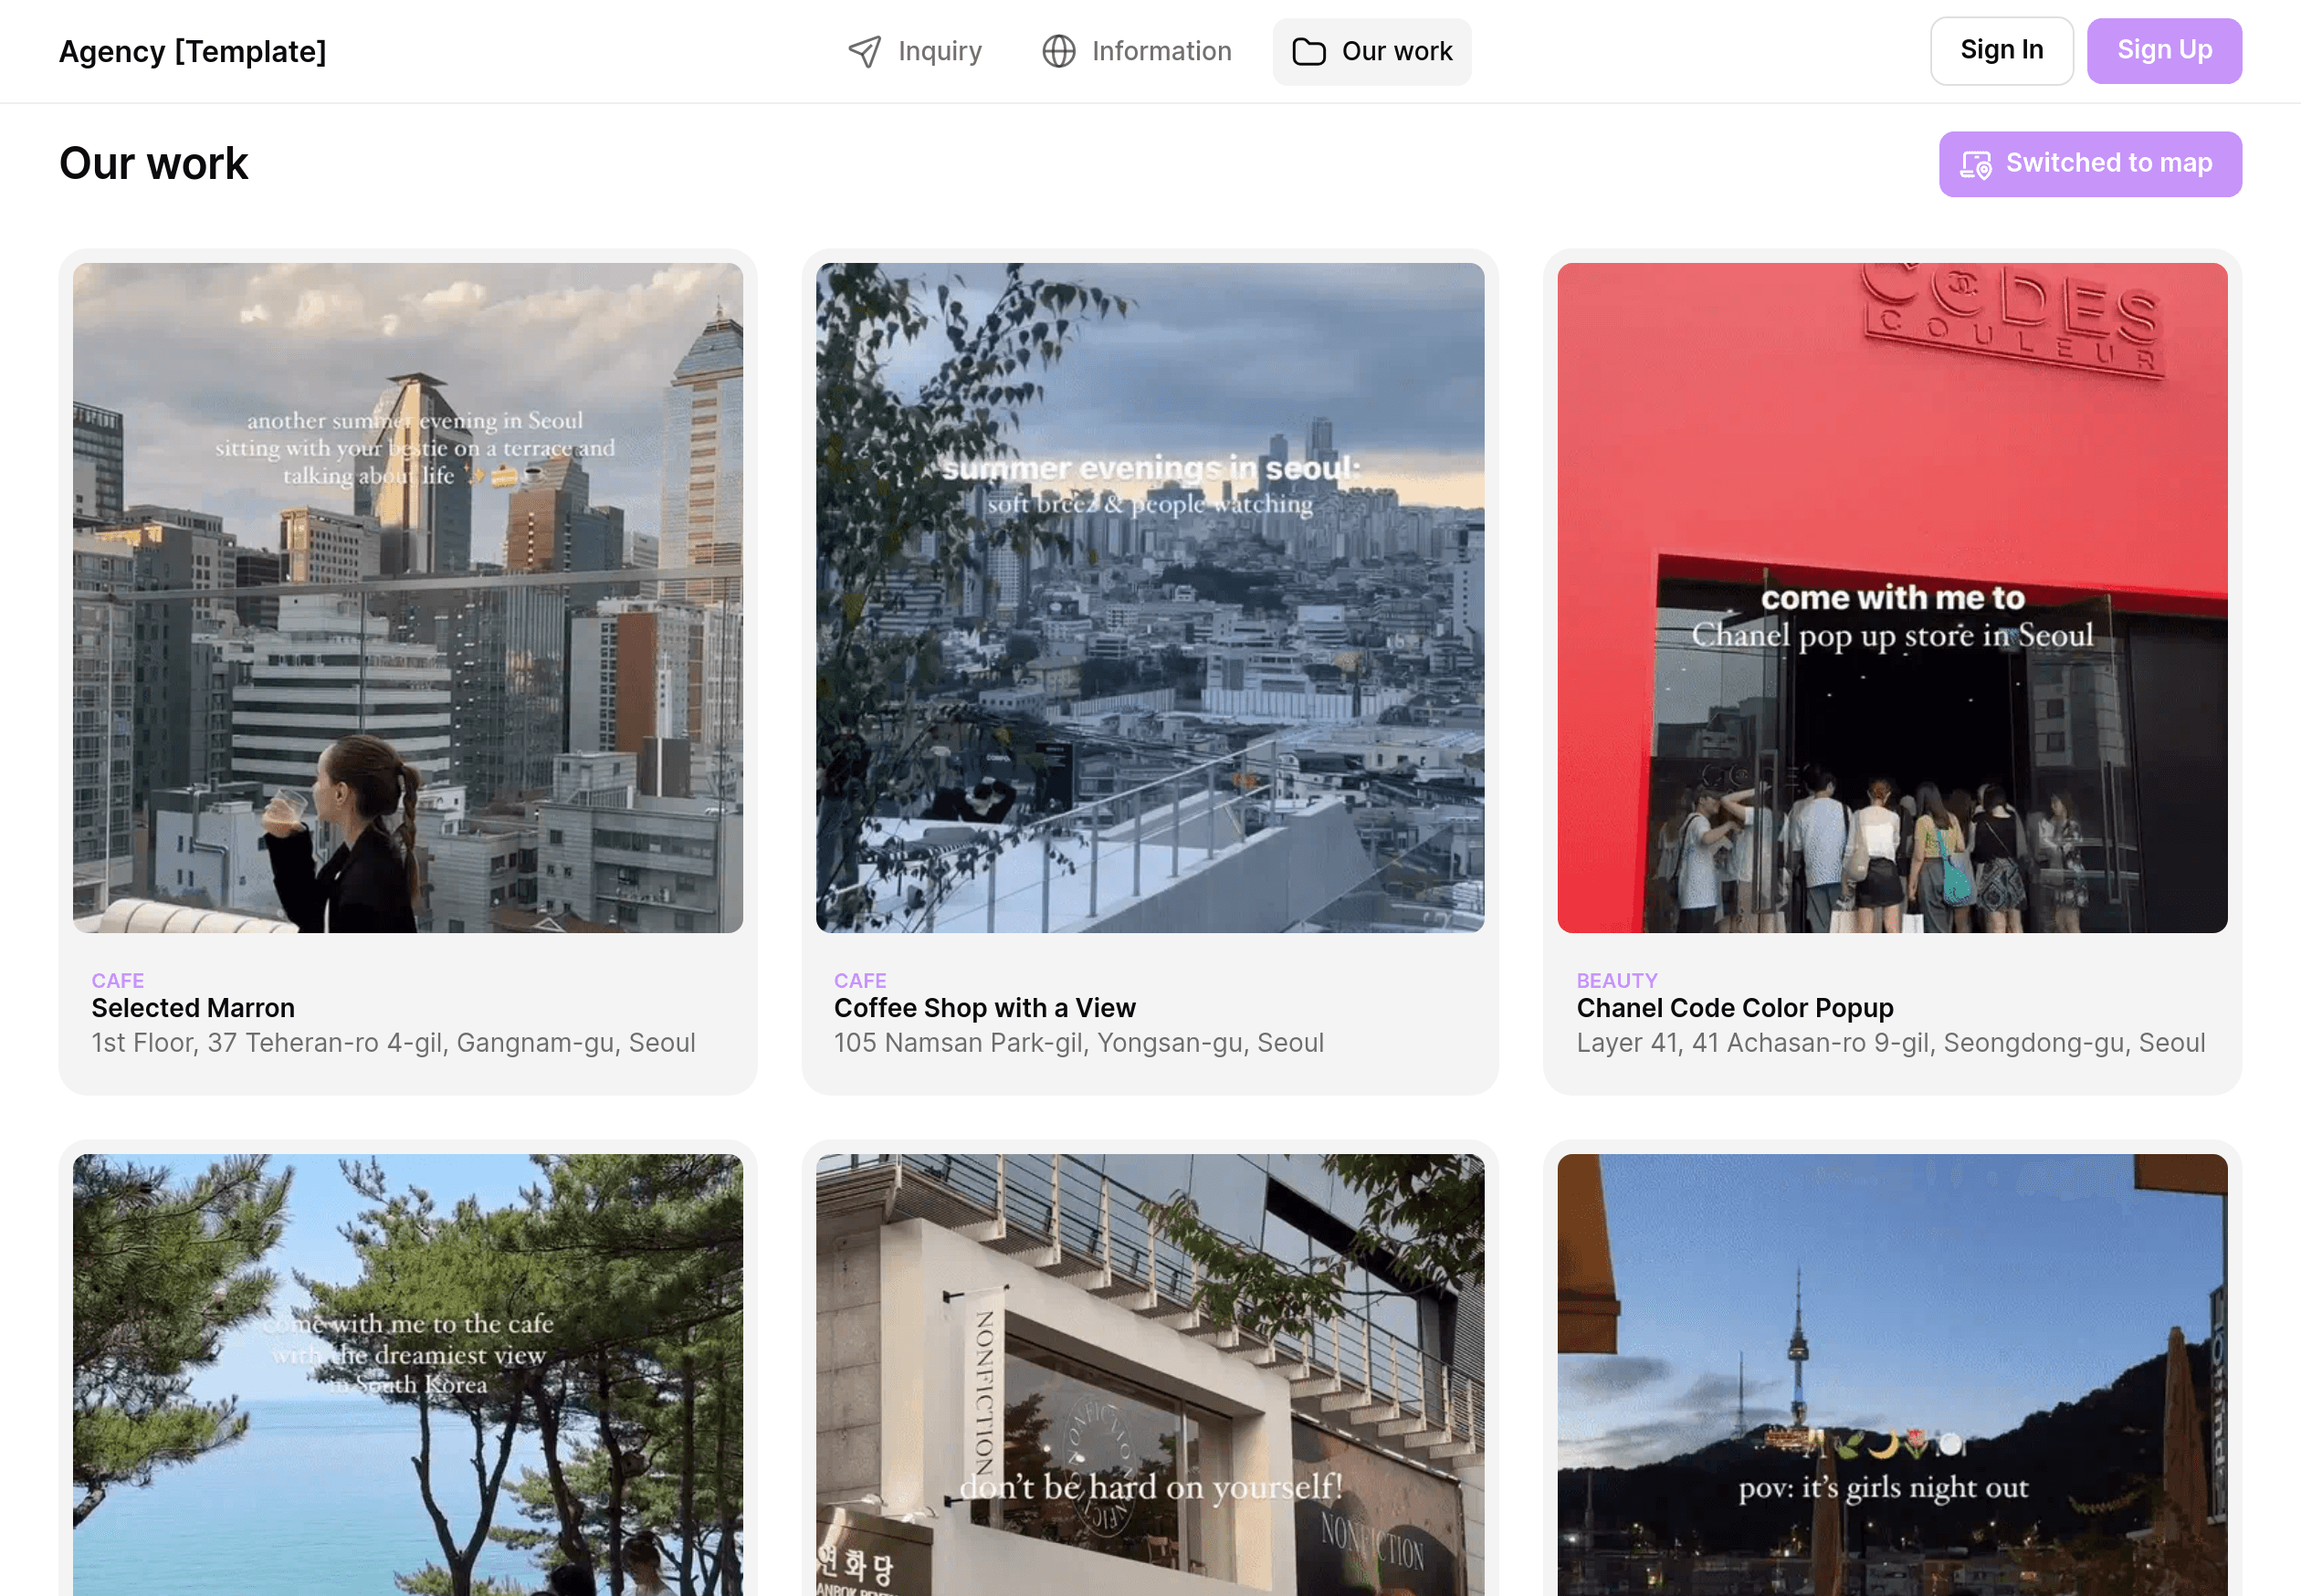This screenshot has width=2301, height=1596.
Task: Click address 105 Namsan Park-gil, Yongsan-gu, Seoul
Action: pyautogui.click(x=1078, y=1043)
